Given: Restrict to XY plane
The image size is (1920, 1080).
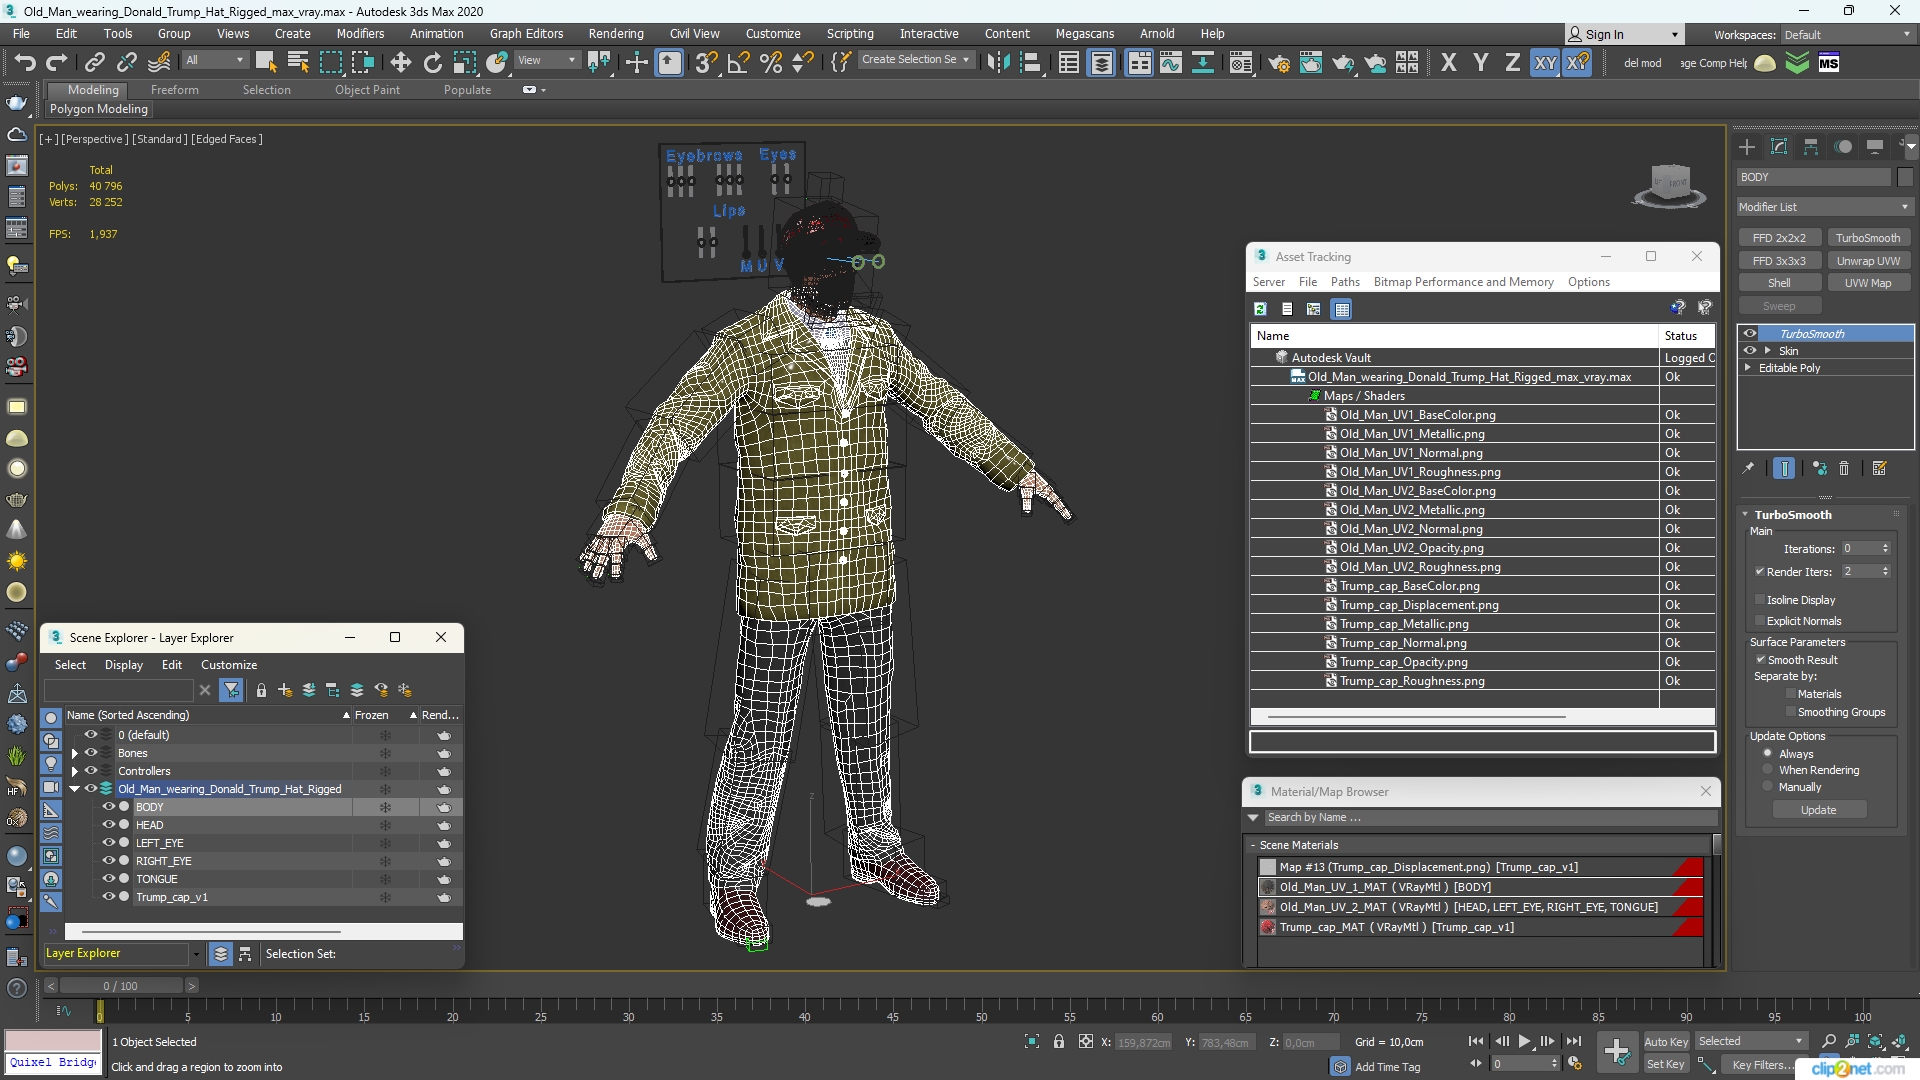Looking at the screenshot, I should pyautogui.click(x=1545, y=62).
